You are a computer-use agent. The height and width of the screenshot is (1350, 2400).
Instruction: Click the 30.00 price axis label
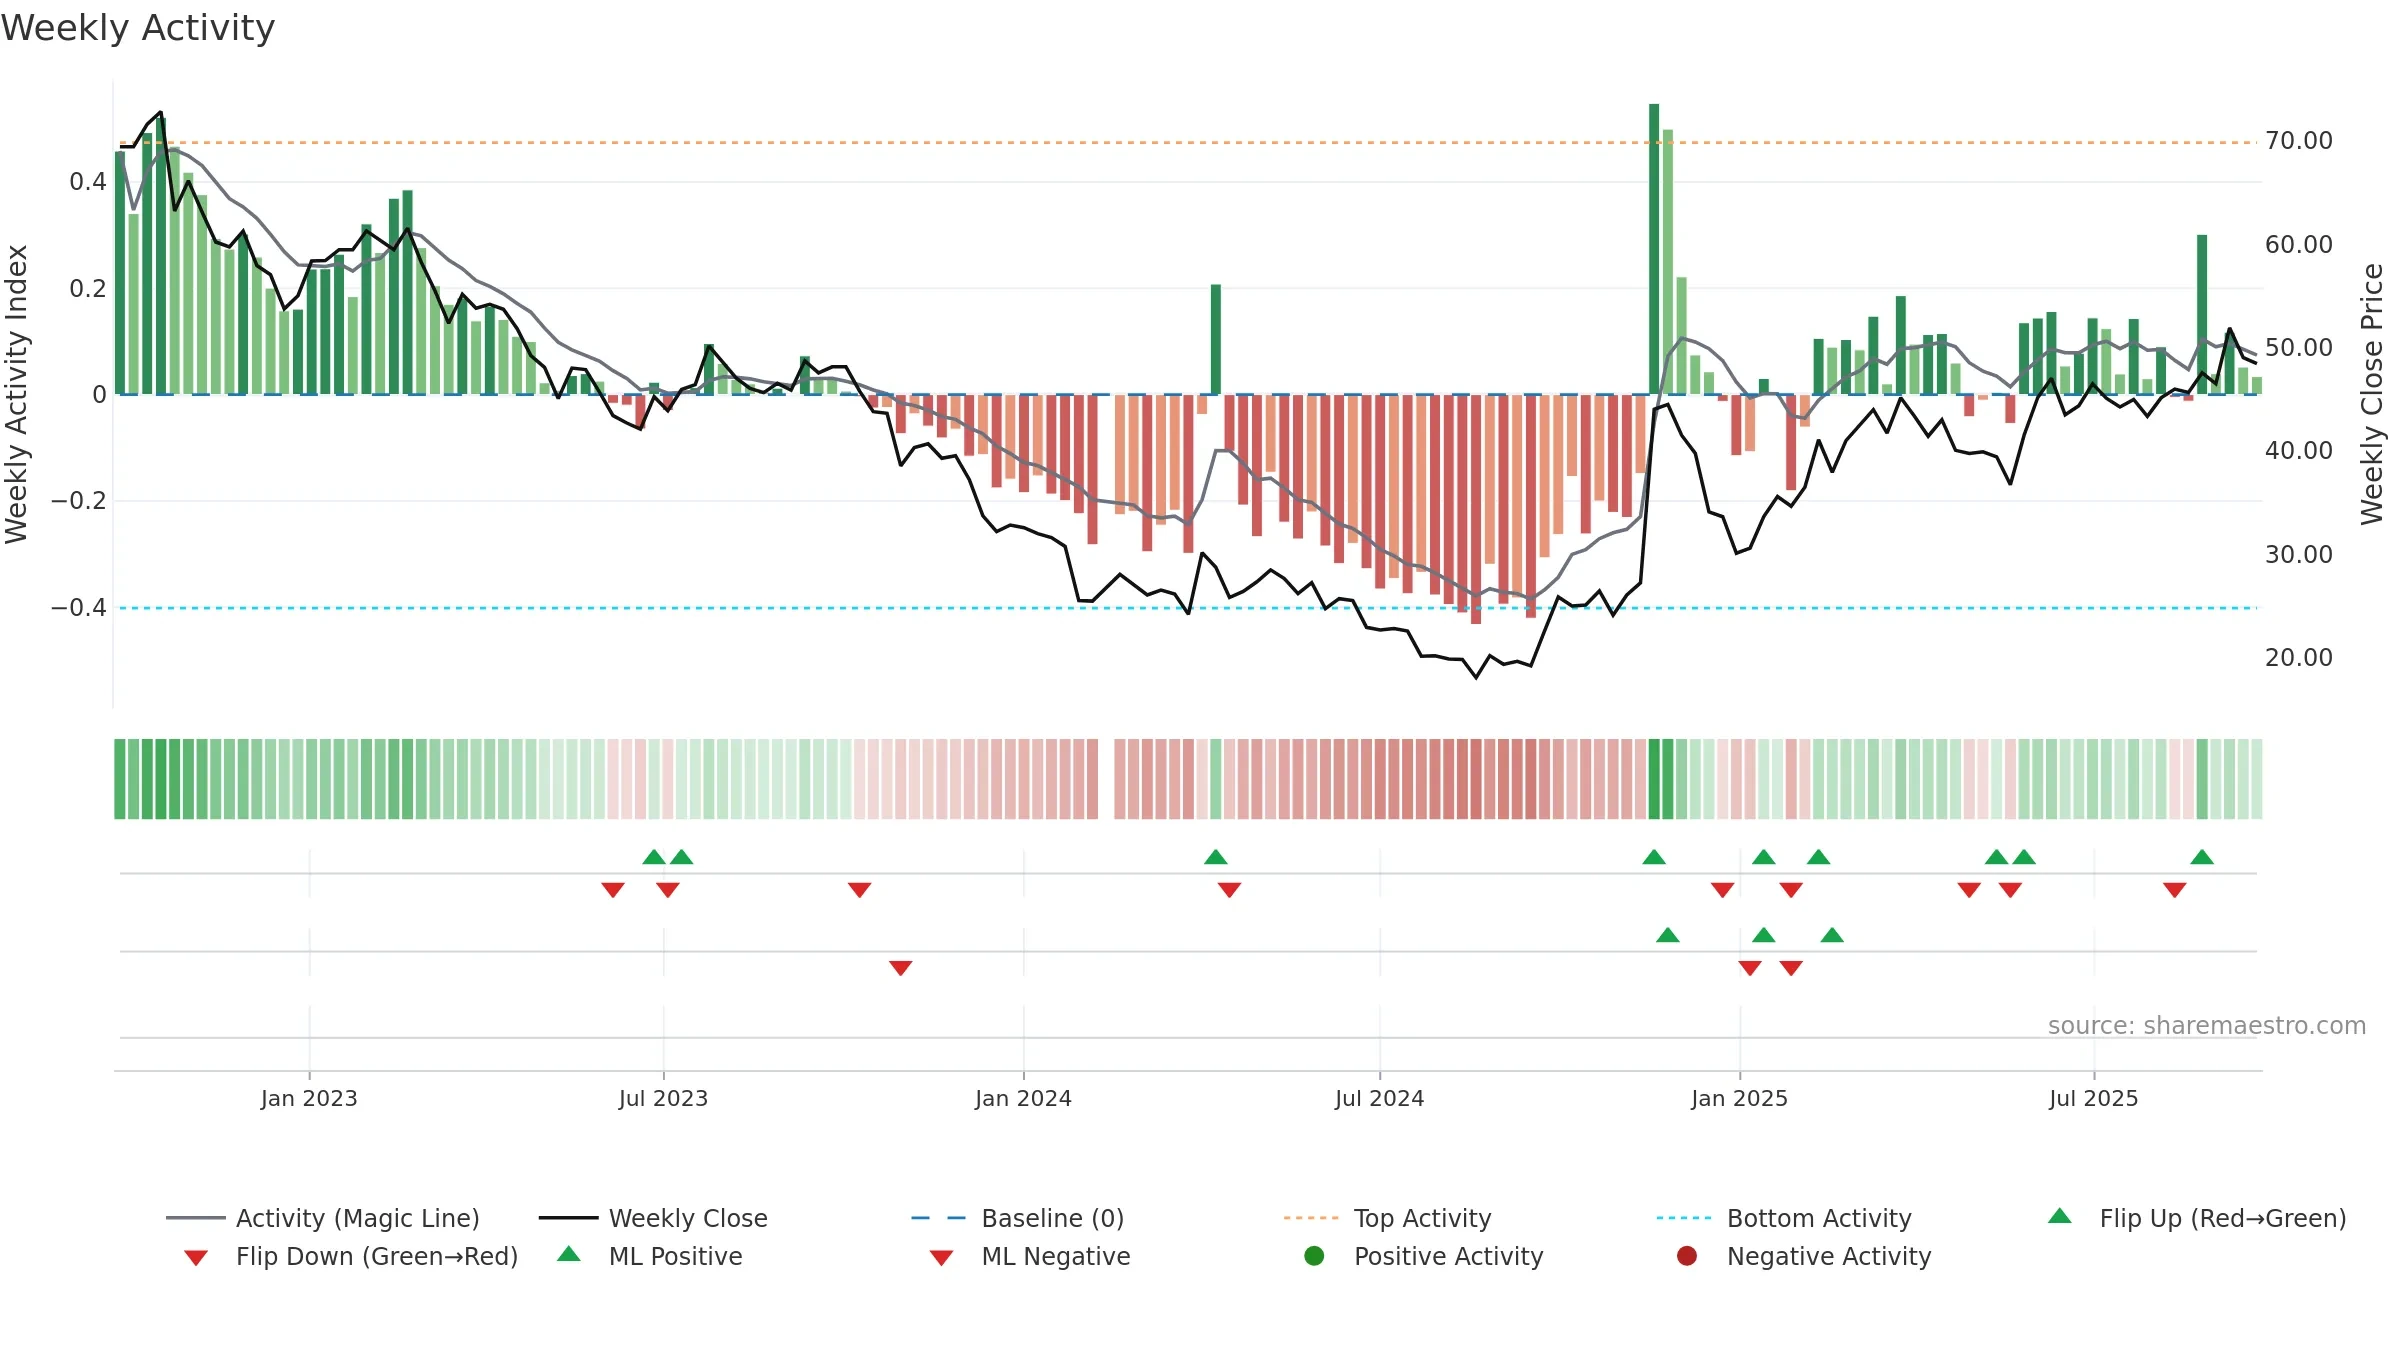(x=2299, y=555)
